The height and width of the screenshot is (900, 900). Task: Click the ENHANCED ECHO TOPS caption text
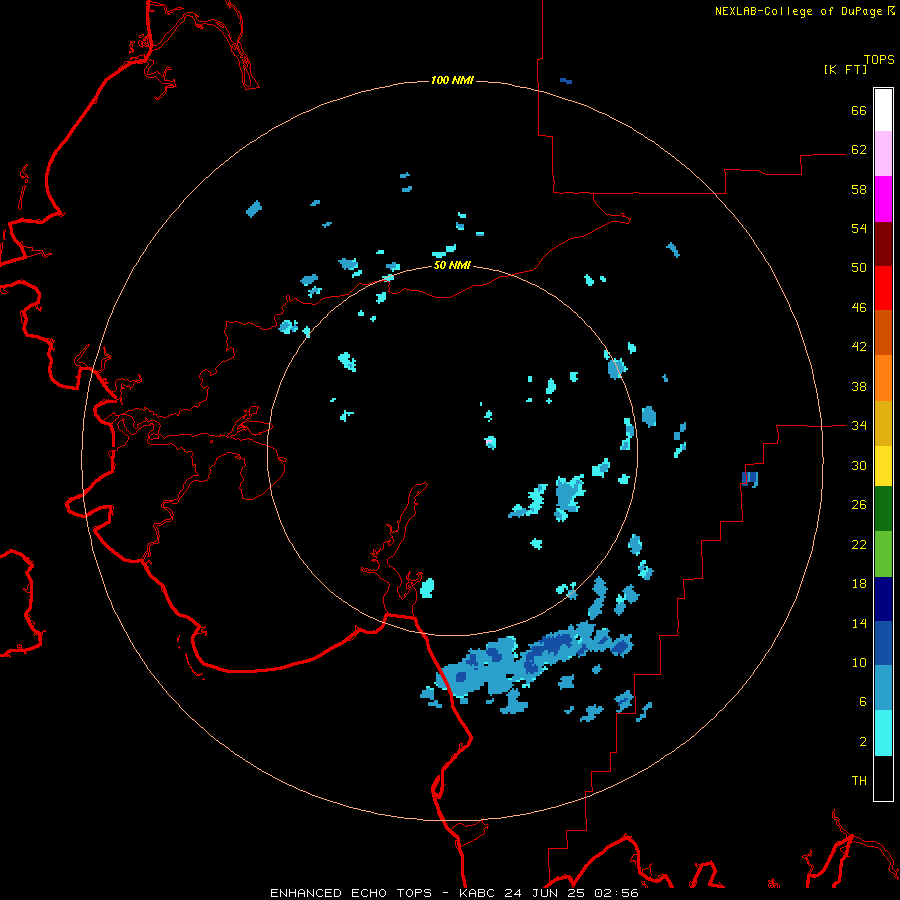point(351,893)
